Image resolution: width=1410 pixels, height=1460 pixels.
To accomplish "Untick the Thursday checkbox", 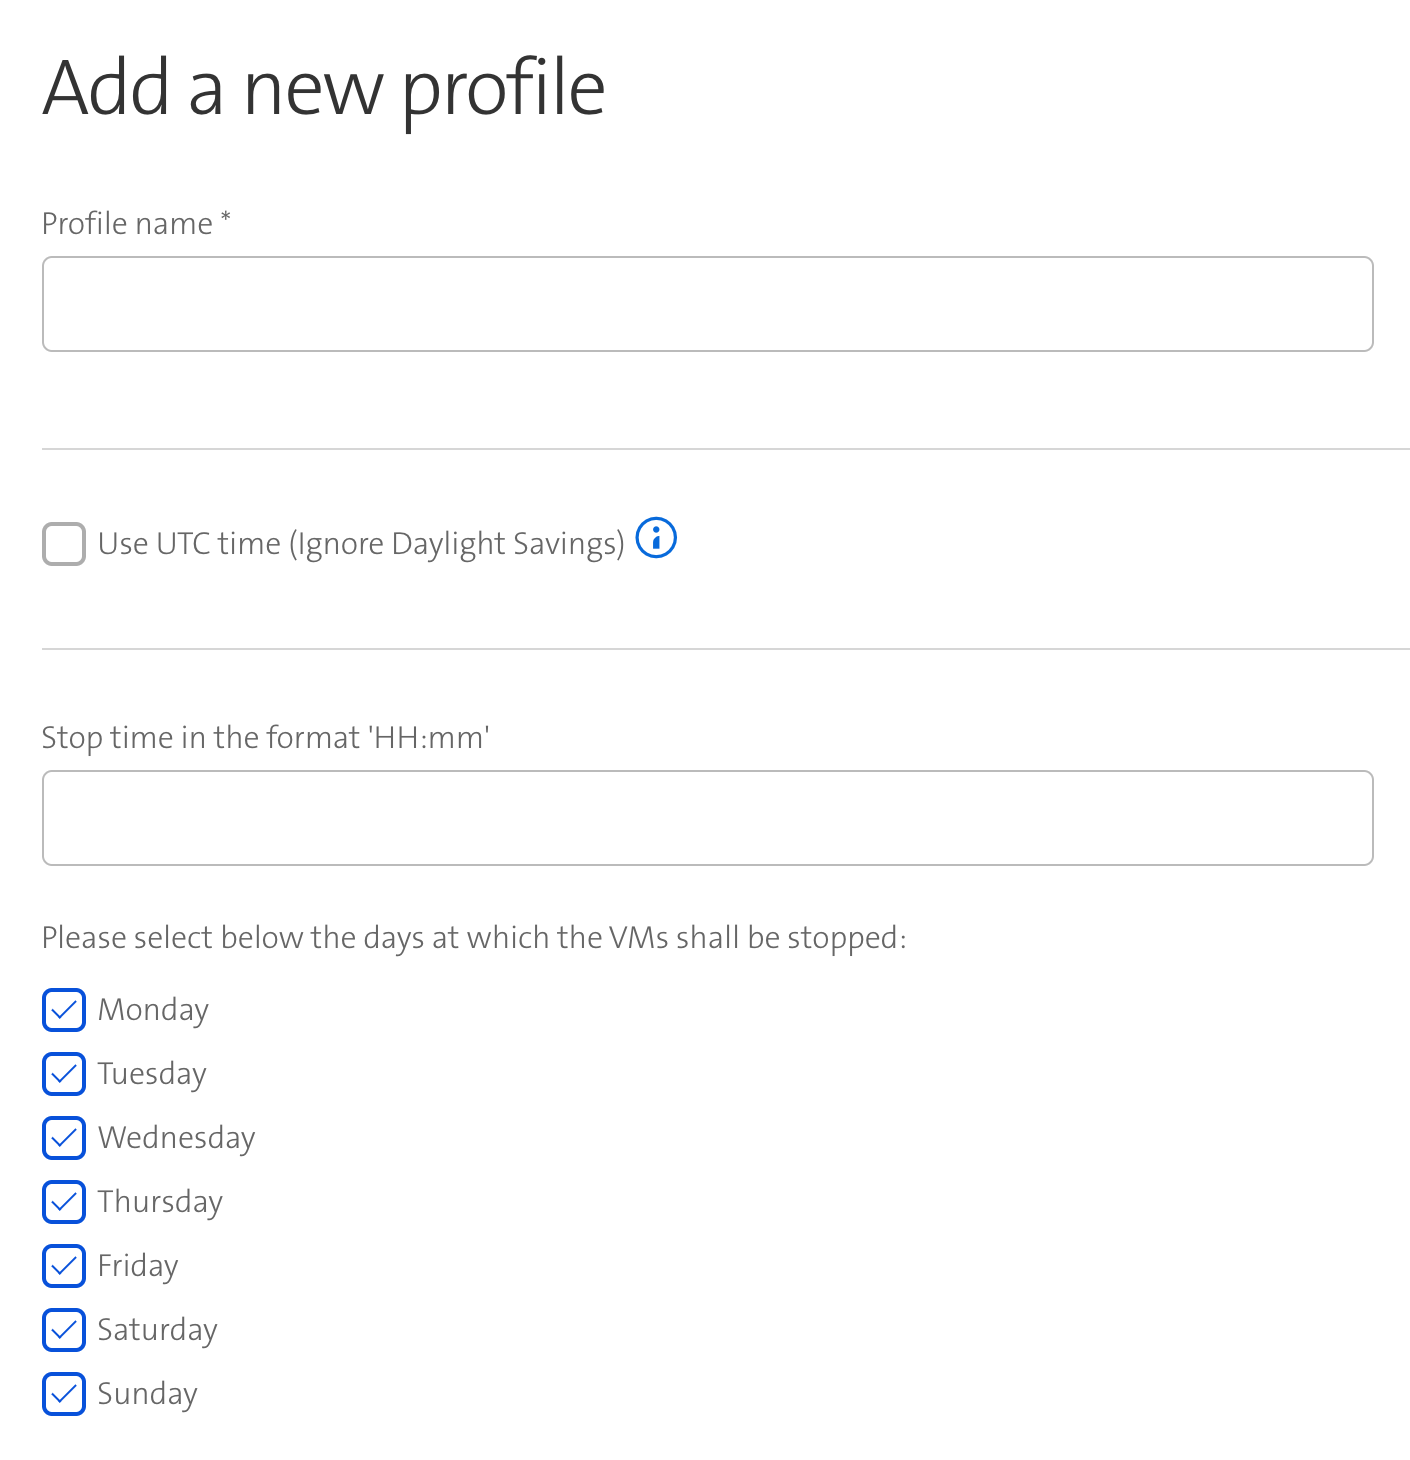I will (64, 1202).
